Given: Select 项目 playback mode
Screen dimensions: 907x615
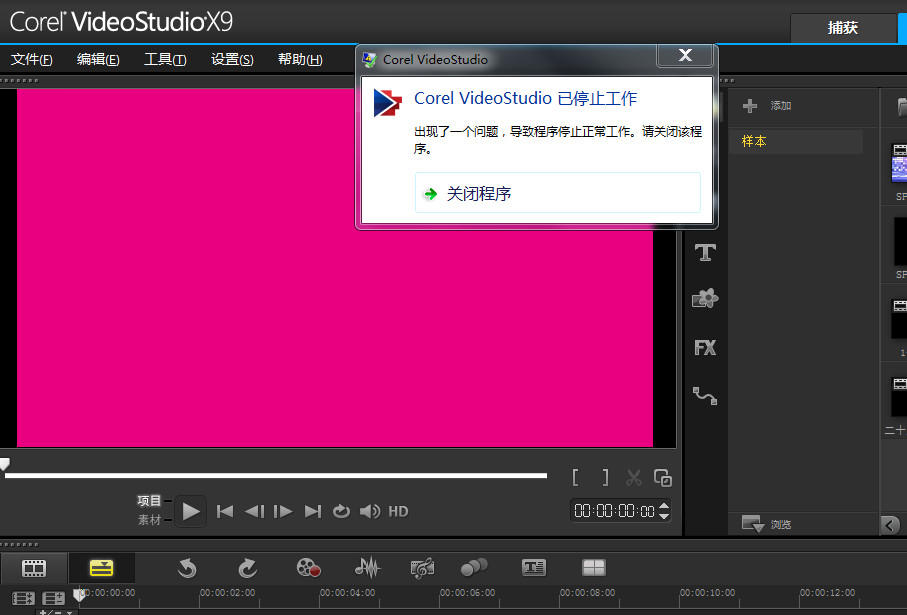Looking at the screenshot, I should (149, 500).
